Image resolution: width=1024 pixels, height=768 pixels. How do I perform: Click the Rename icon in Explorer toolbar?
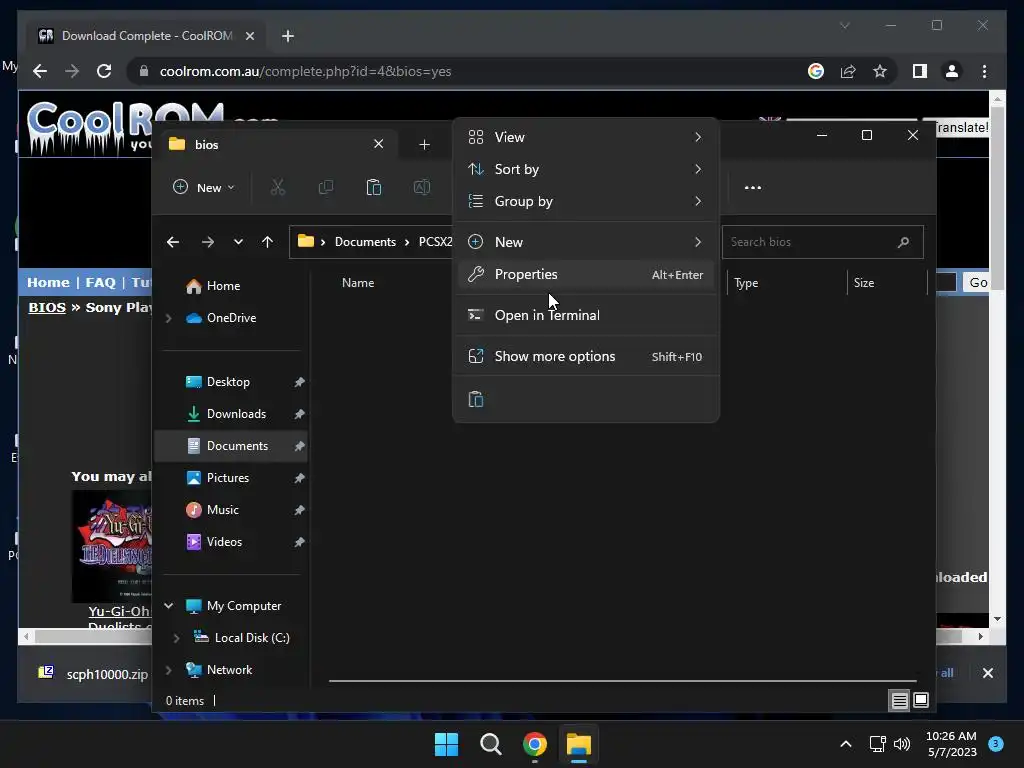pyautogui.click(x=422, y=187)
